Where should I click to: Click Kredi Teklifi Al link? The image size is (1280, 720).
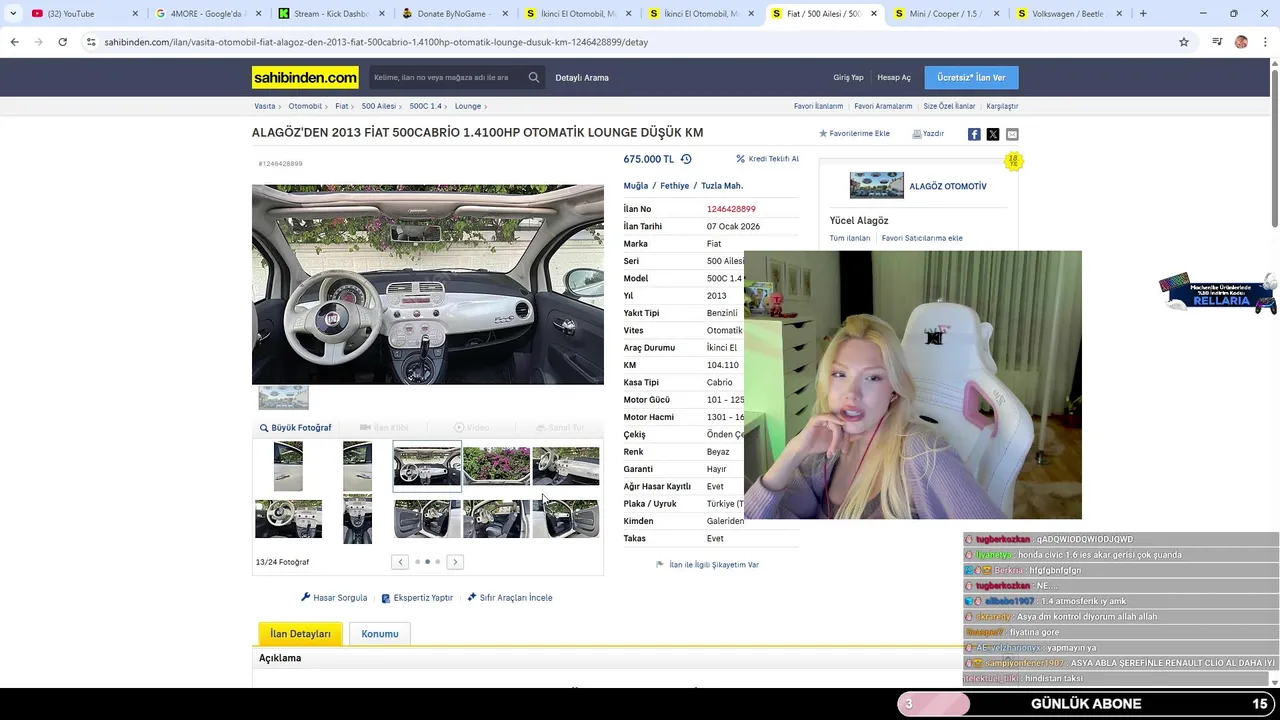tap(768, 159)
